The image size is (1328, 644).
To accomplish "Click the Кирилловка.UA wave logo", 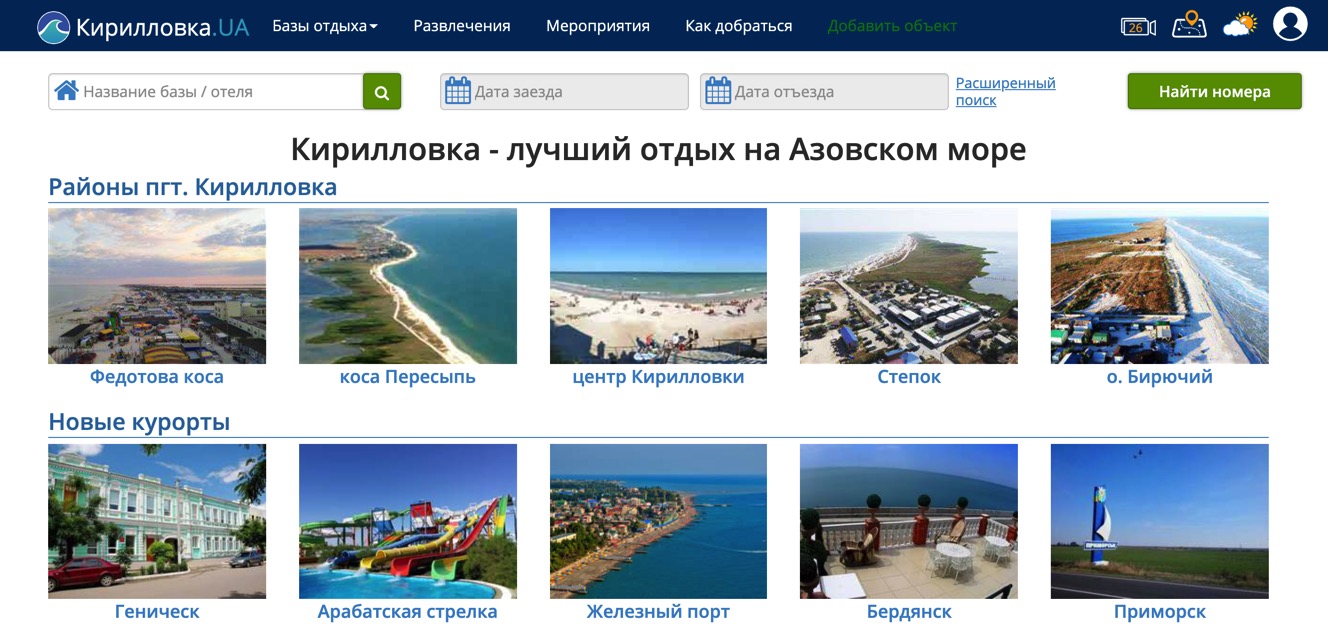I will (x=53, y=26).
